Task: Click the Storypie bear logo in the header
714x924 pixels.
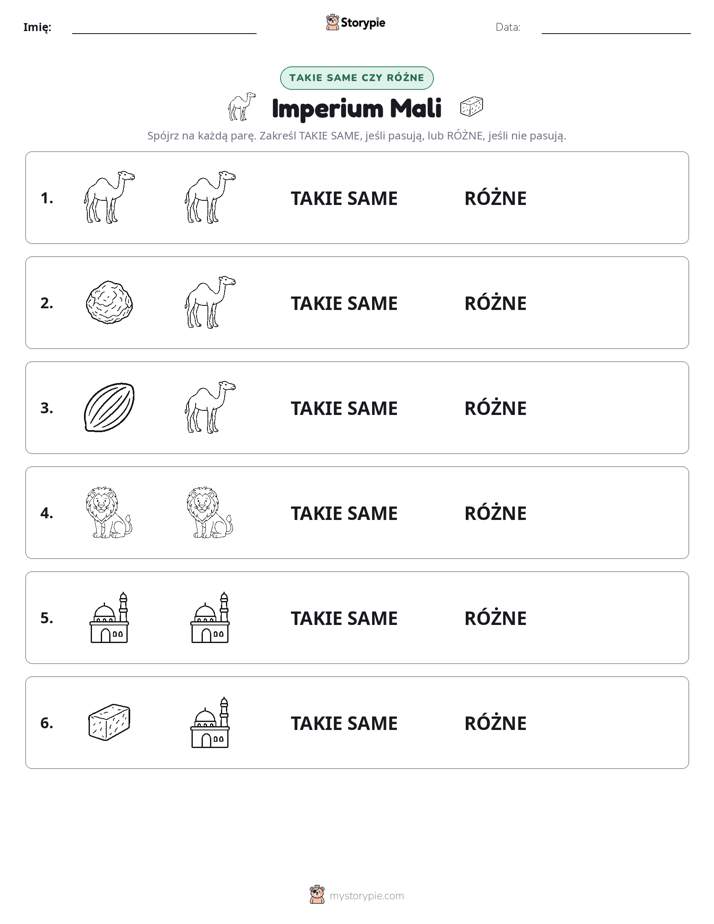Action: click(x=332, y=22)
